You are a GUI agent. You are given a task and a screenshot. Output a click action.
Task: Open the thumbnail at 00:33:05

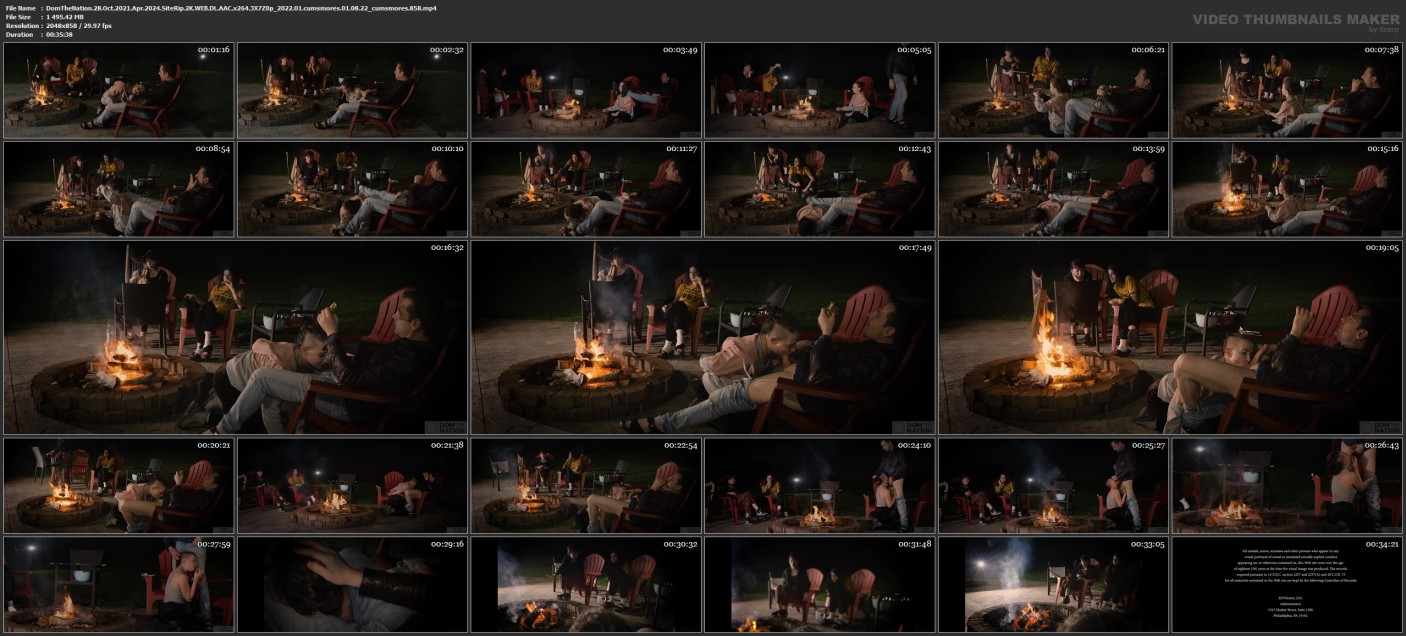(1053, 584)
